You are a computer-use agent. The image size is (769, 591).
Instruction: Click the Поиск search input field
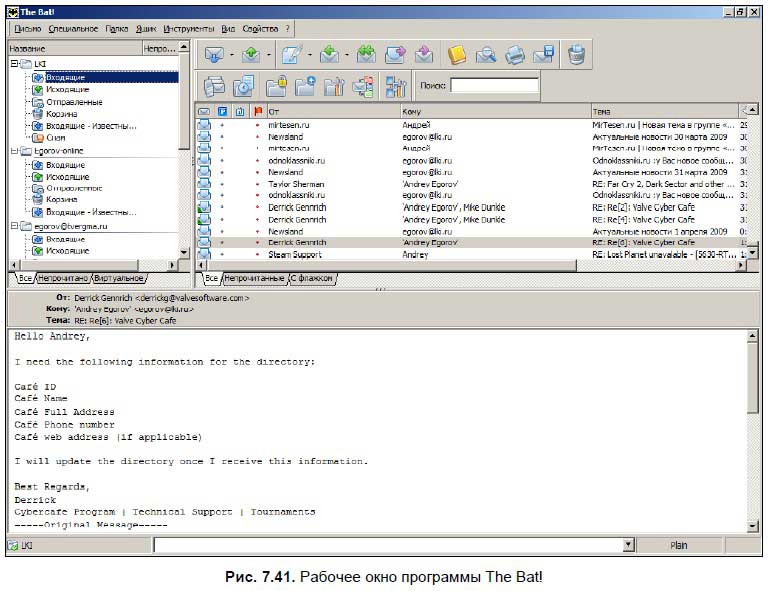tap(494, 85)
